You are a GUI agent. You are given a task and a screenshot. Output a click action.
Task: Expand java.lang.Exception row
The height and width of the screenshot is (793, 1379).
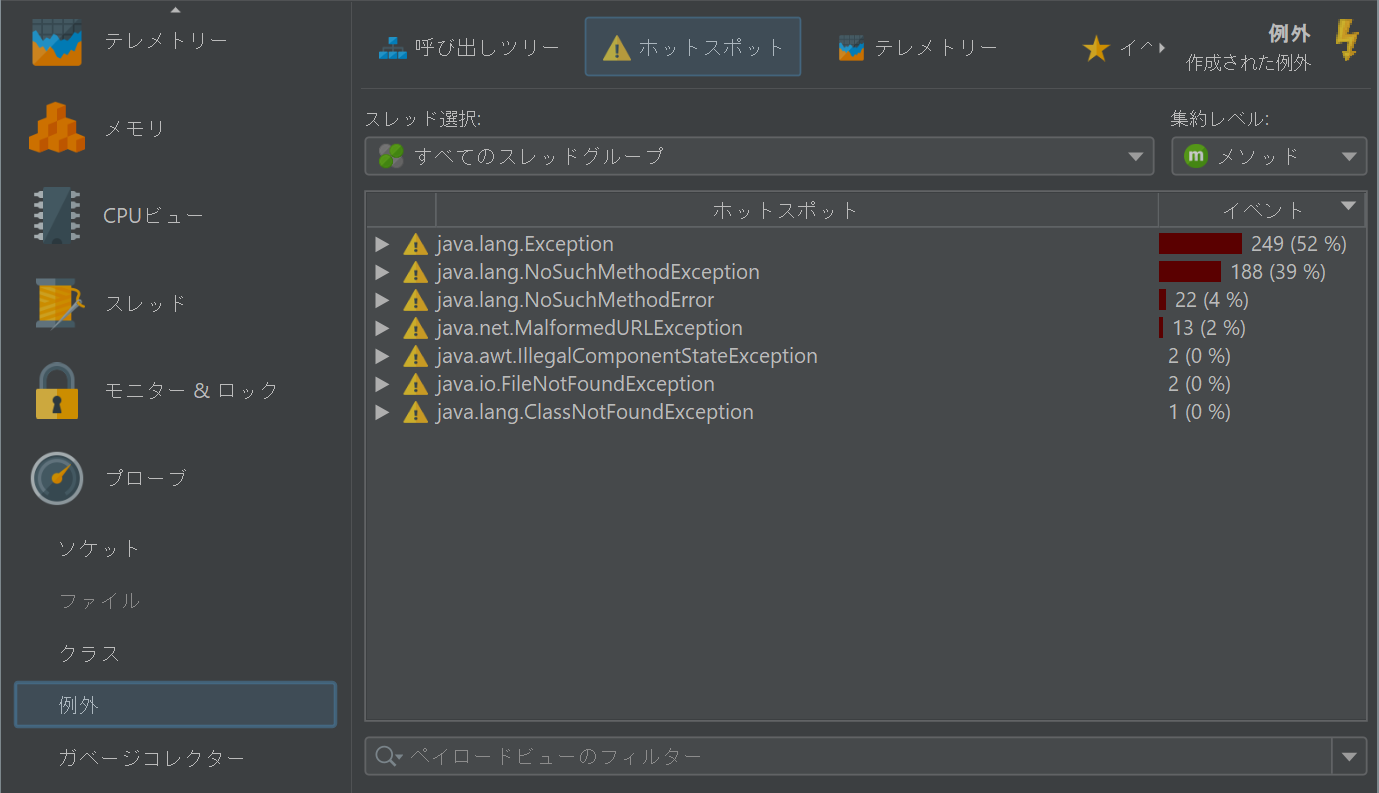pyautogui.click(x=381, y=244)
